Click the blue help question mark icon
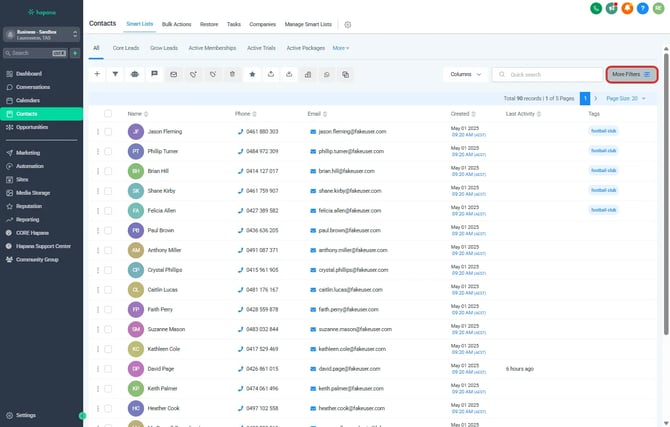Screen dimensions: 670x427 (x=642, y=8)
